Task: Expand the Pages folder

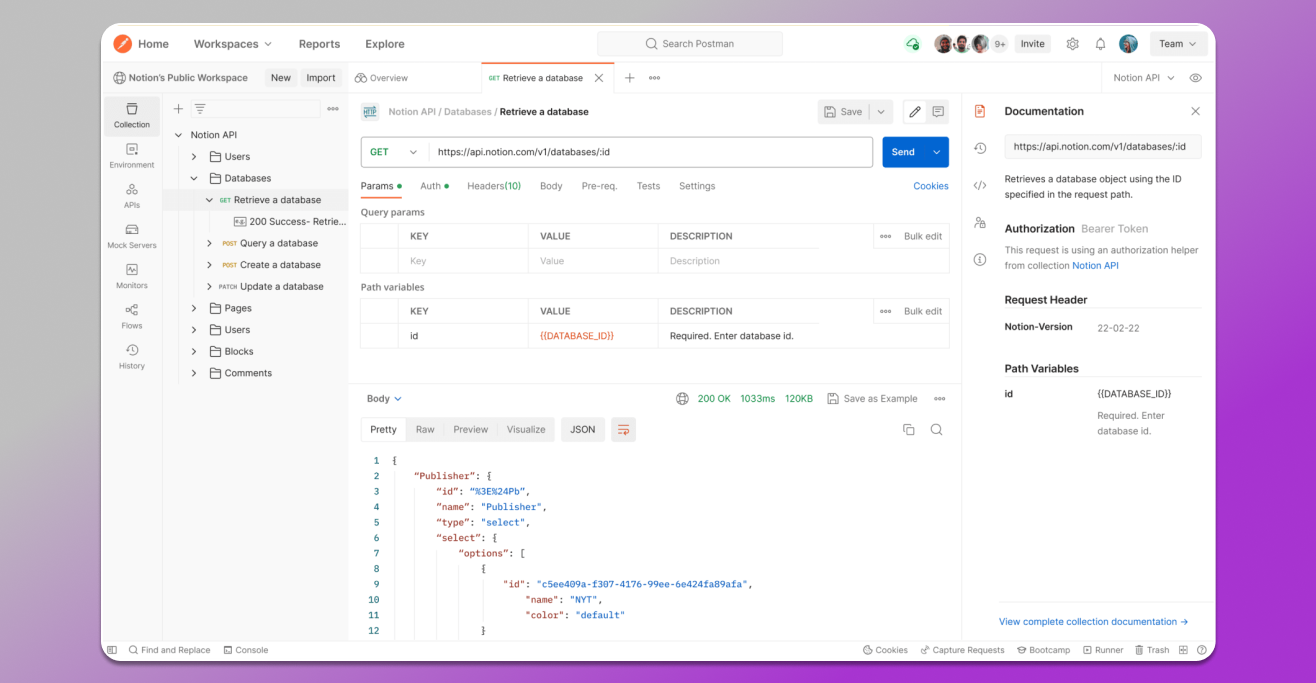Action: tap(195, 308)
